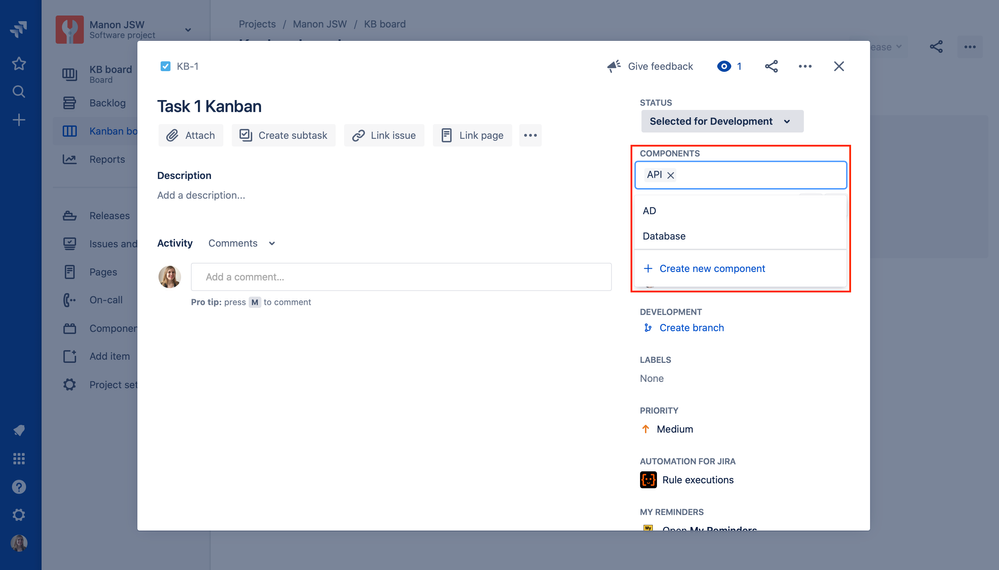Screen dimensions: 999x570
Task: Click the Manon JSW breadcrumb link
Action: coord(320,24)
